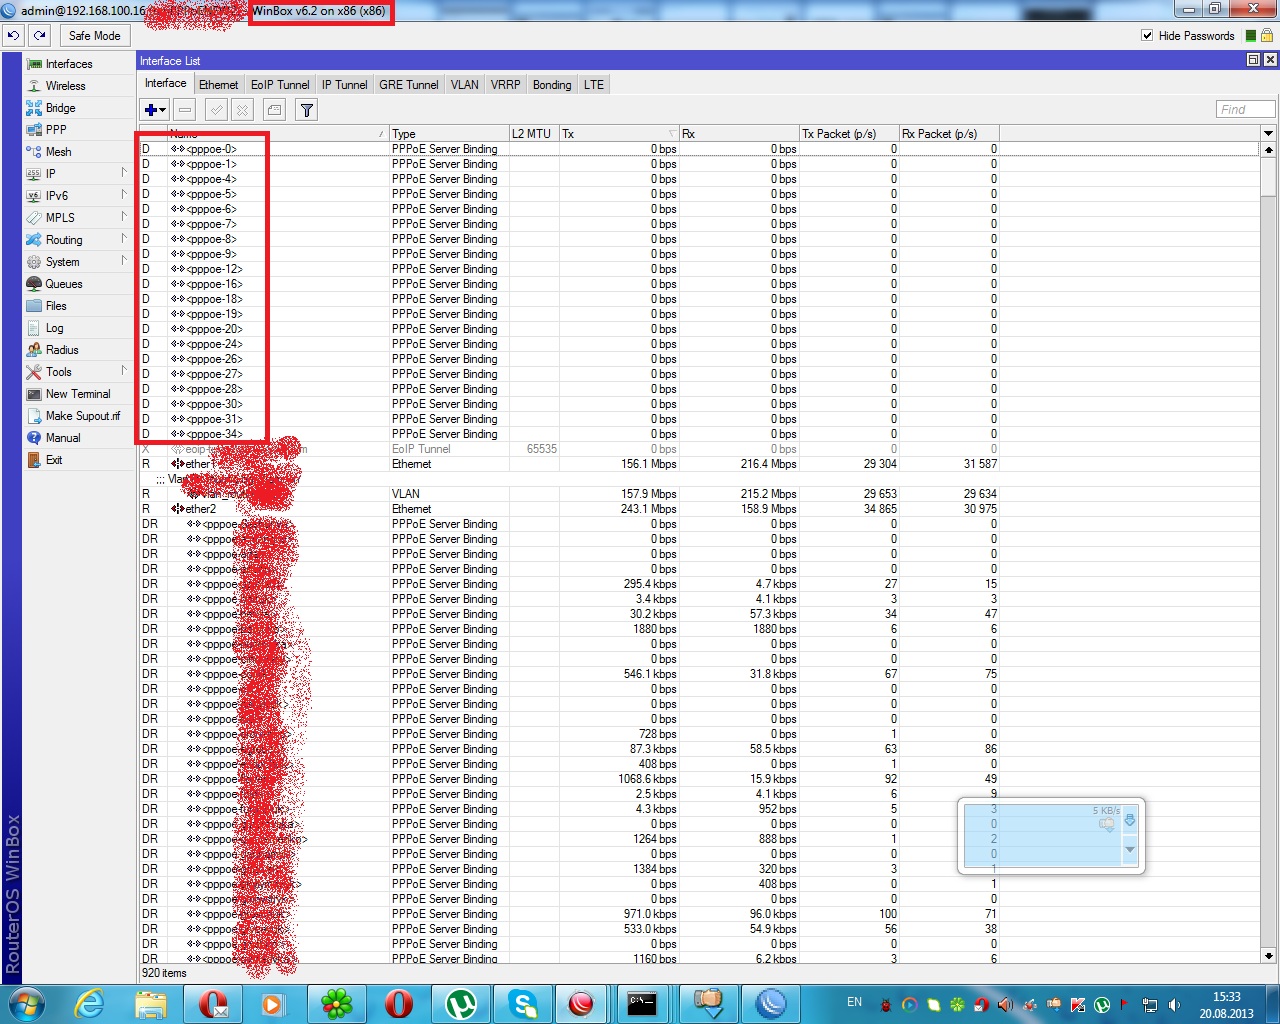Viewport: 1280px width, 1024px height.
Task: Expand the System submenu arrow
Action: (124, 261)
